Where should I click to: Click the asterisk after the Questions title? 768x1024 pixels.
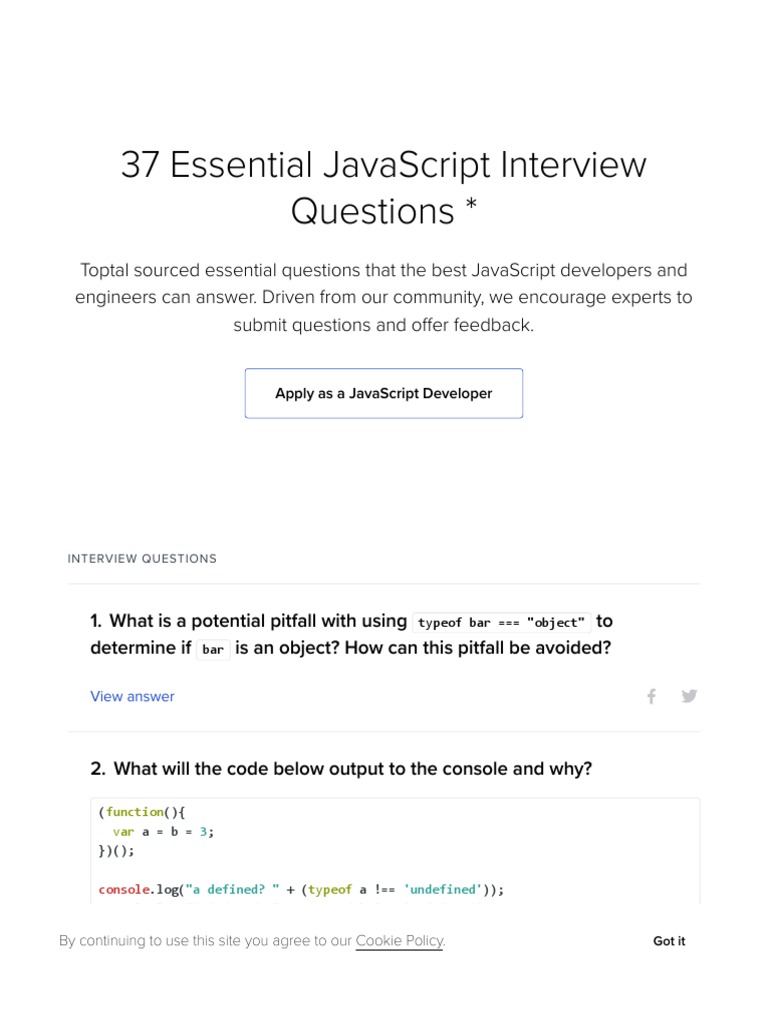pyautogui.click(x=470, y=208)
